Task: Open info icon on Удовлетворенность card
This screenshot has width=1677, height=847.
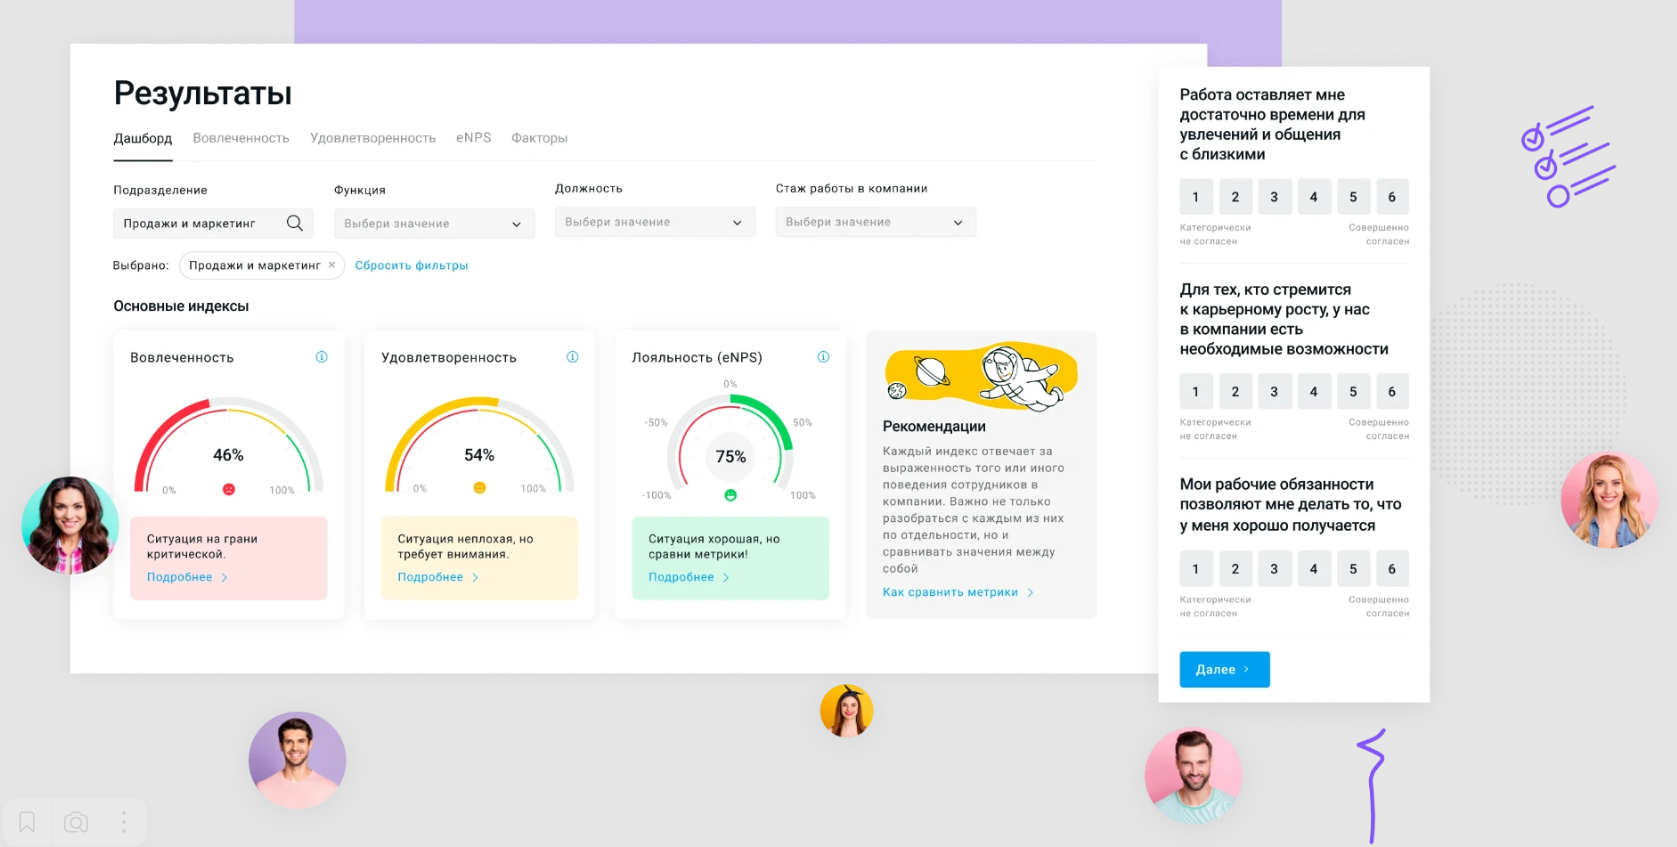Action: [x=573, y=357]
